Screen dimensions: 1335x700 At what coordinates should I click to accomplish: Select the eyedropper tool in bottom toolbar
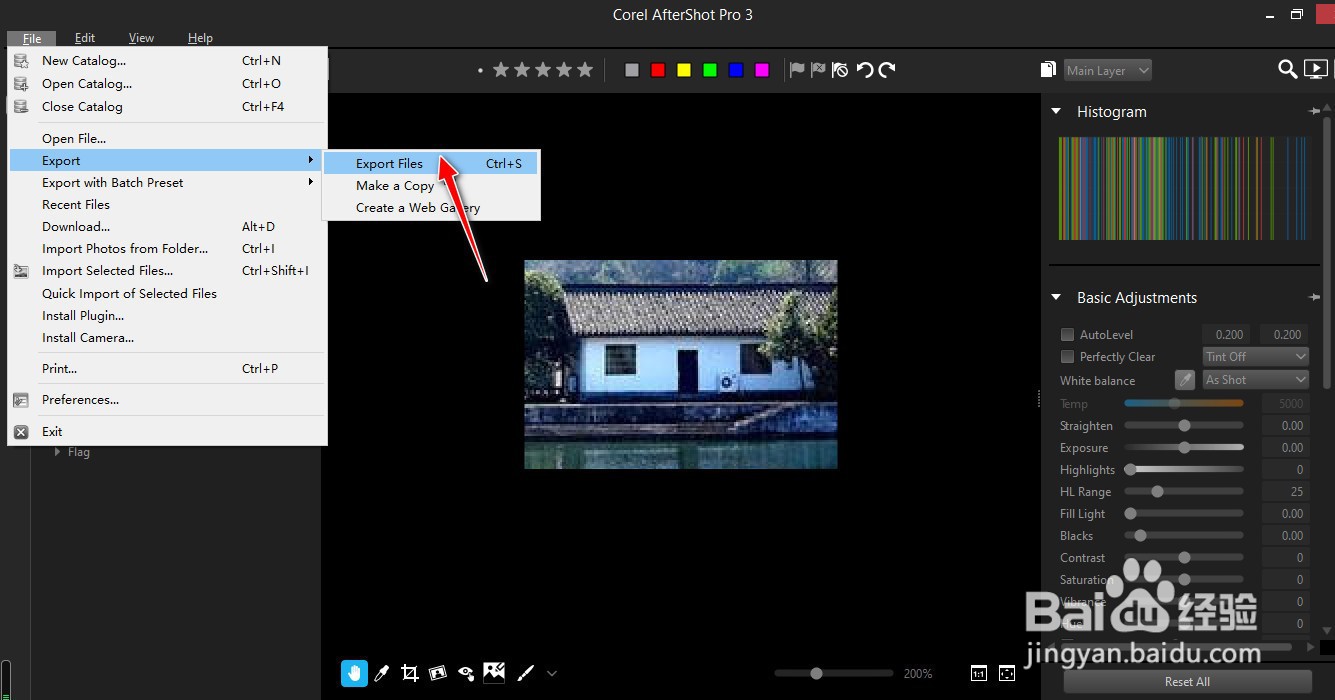tap(381, 673)
